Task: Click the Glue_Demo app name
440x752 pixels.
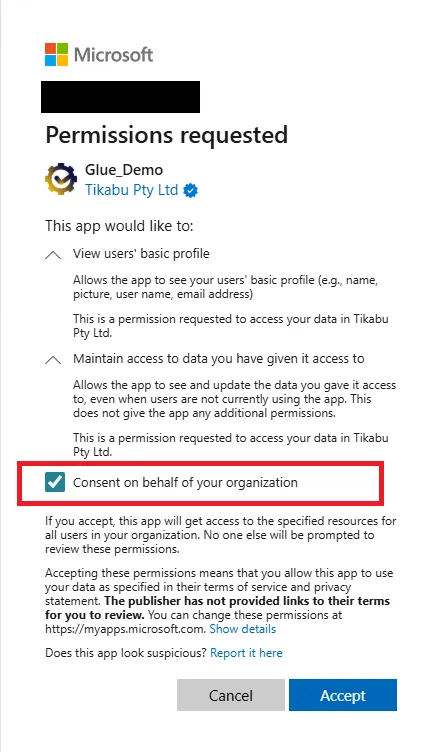Action: pyautogui.click(x=124, y=170)
